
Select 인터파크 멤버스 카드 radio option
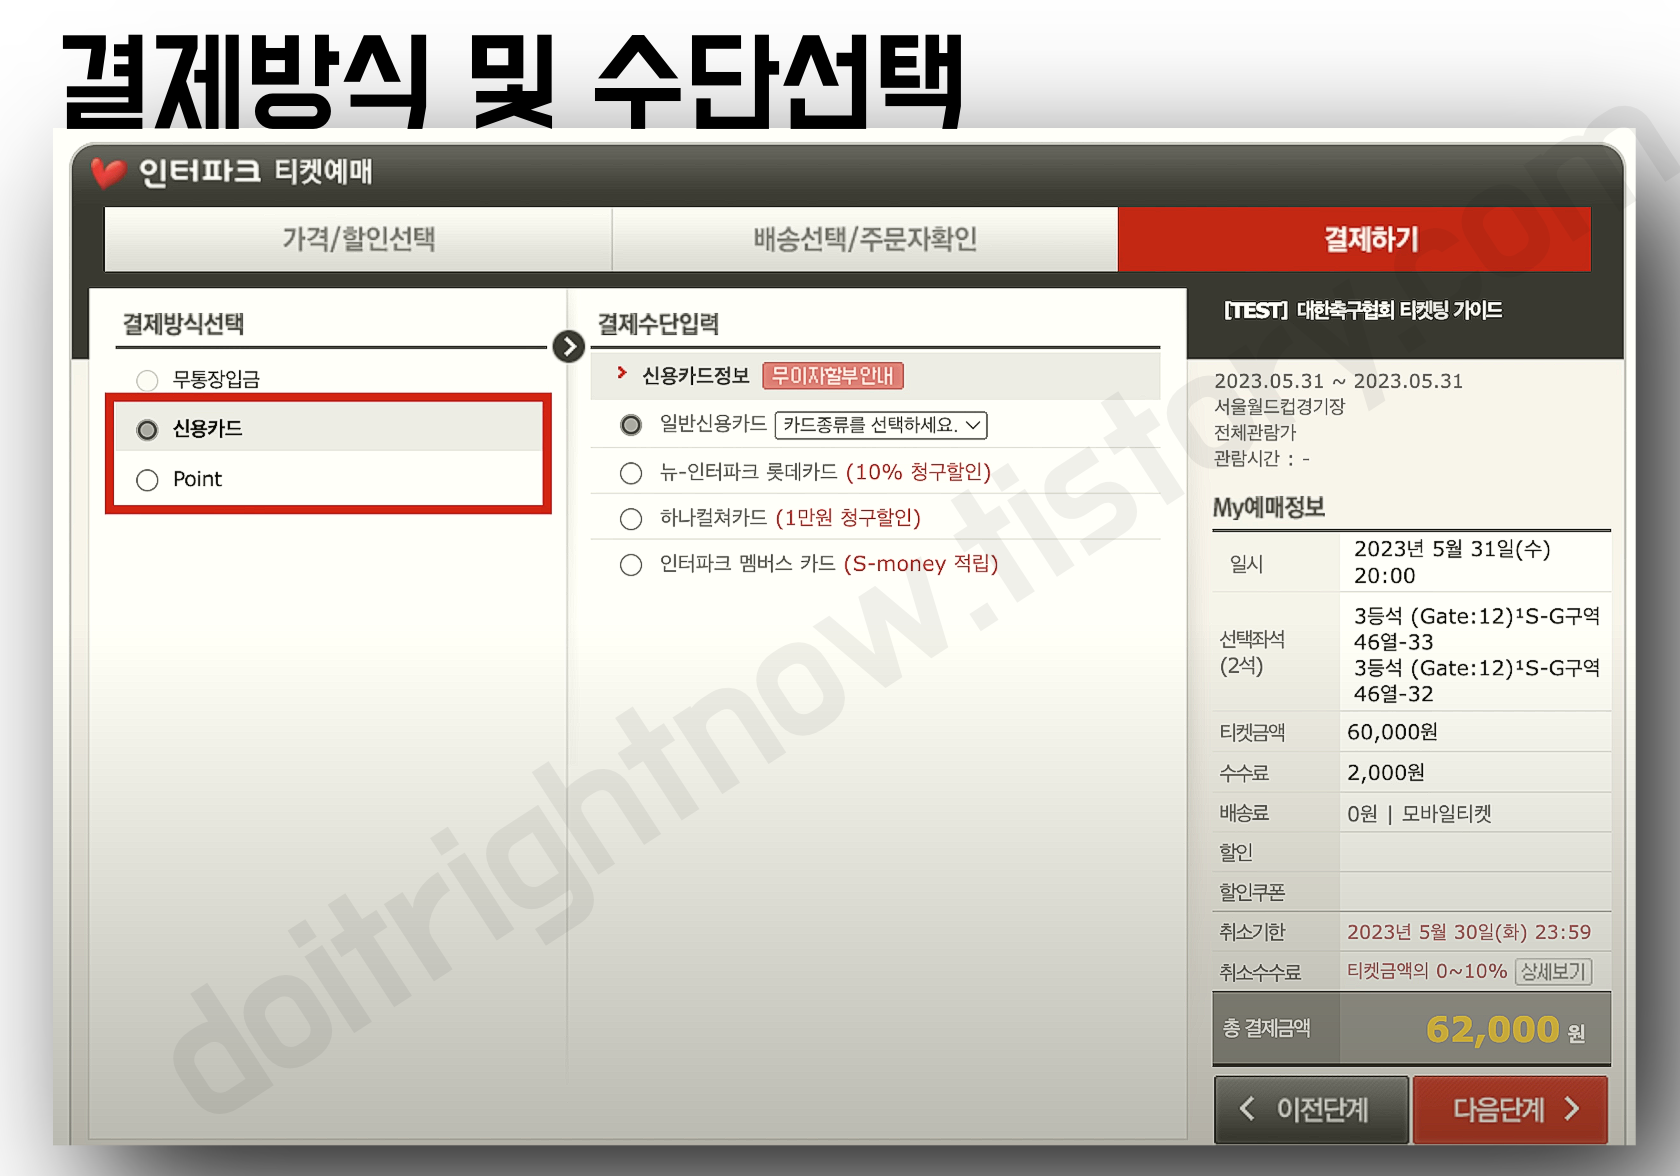click(x=631, y=565)
